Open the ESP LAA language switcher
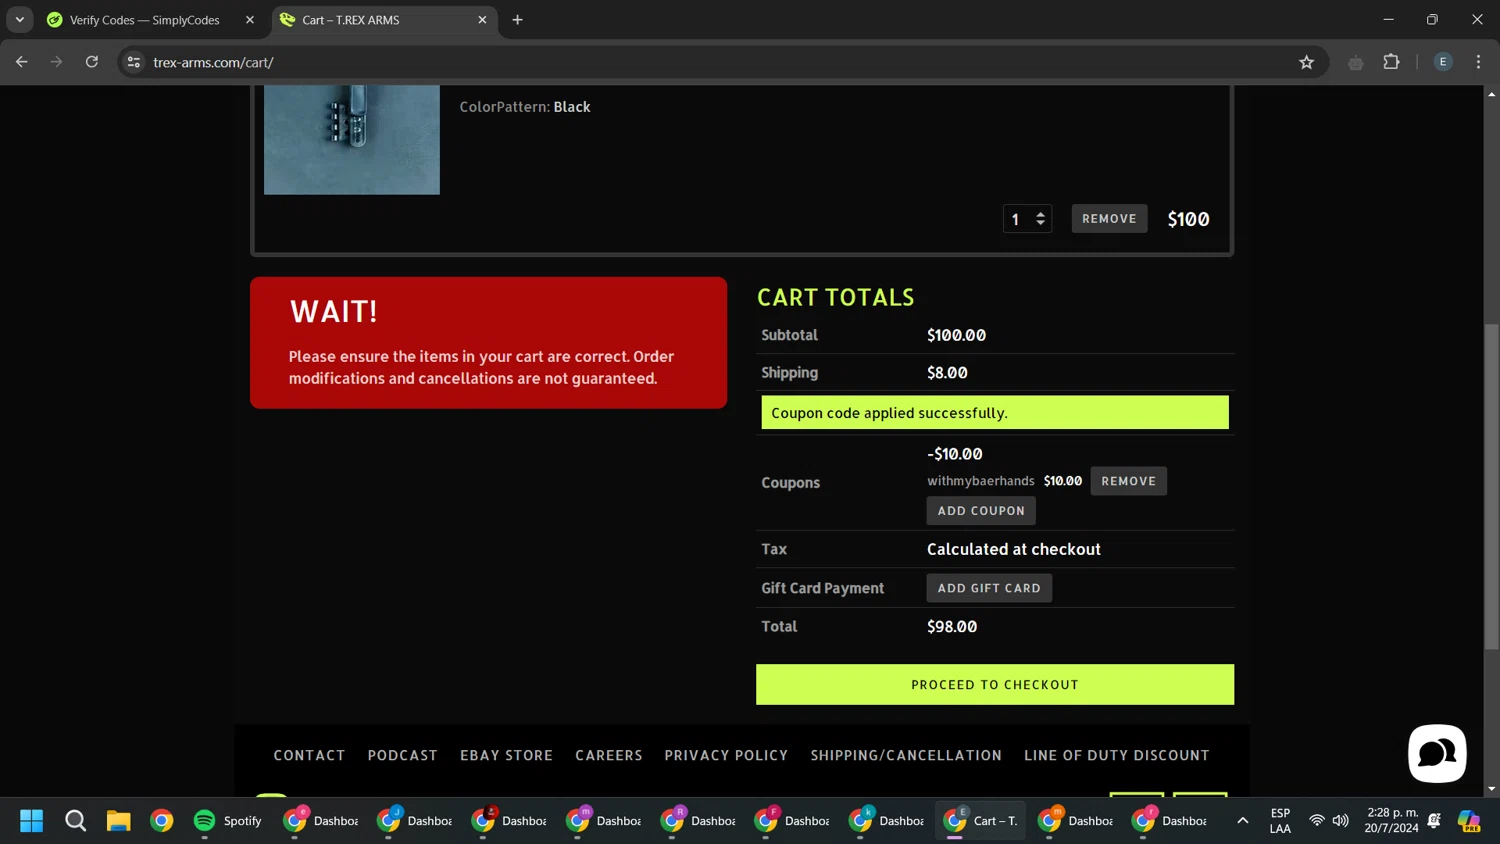The height and width of the screenshot is (844, 1500). 1280,821
